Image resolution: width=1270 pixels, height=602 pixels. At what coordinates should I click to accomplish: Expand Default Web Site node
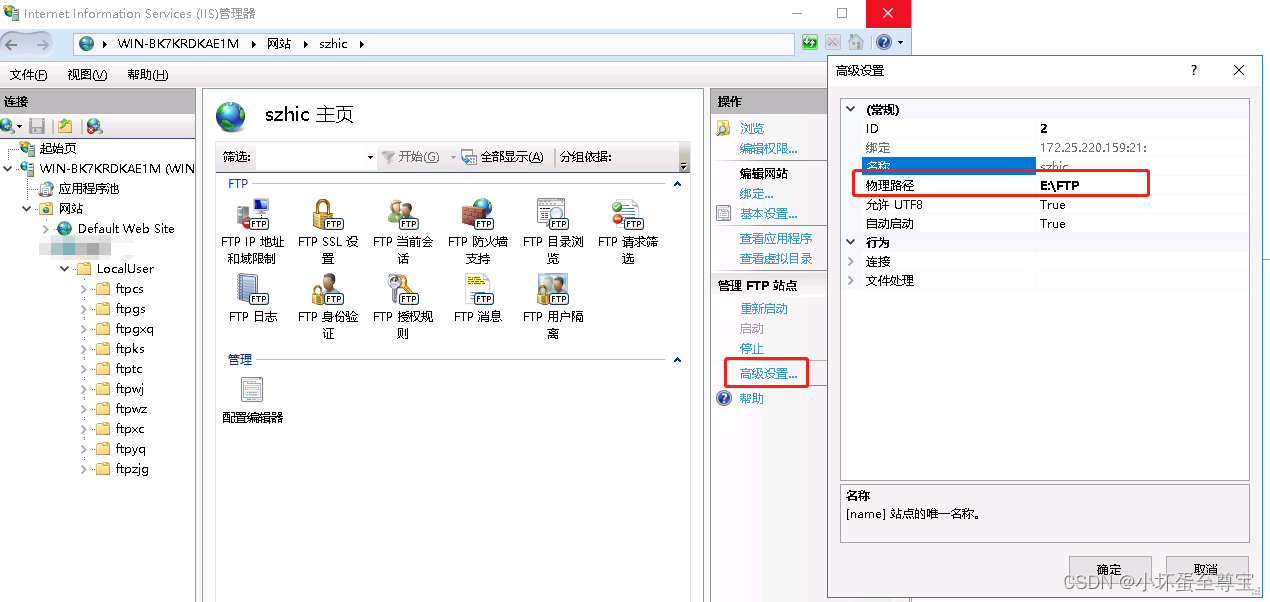(x=45, y=228)
